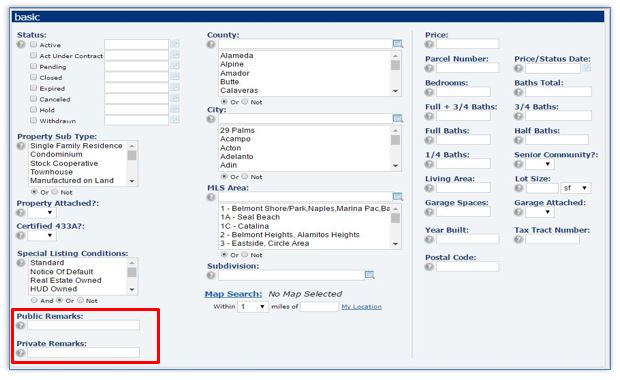Image resolution: width=620 pixels, height=380 pixels.
Task: Click into the Public Remarks field
Action: [x=83, y=325]
